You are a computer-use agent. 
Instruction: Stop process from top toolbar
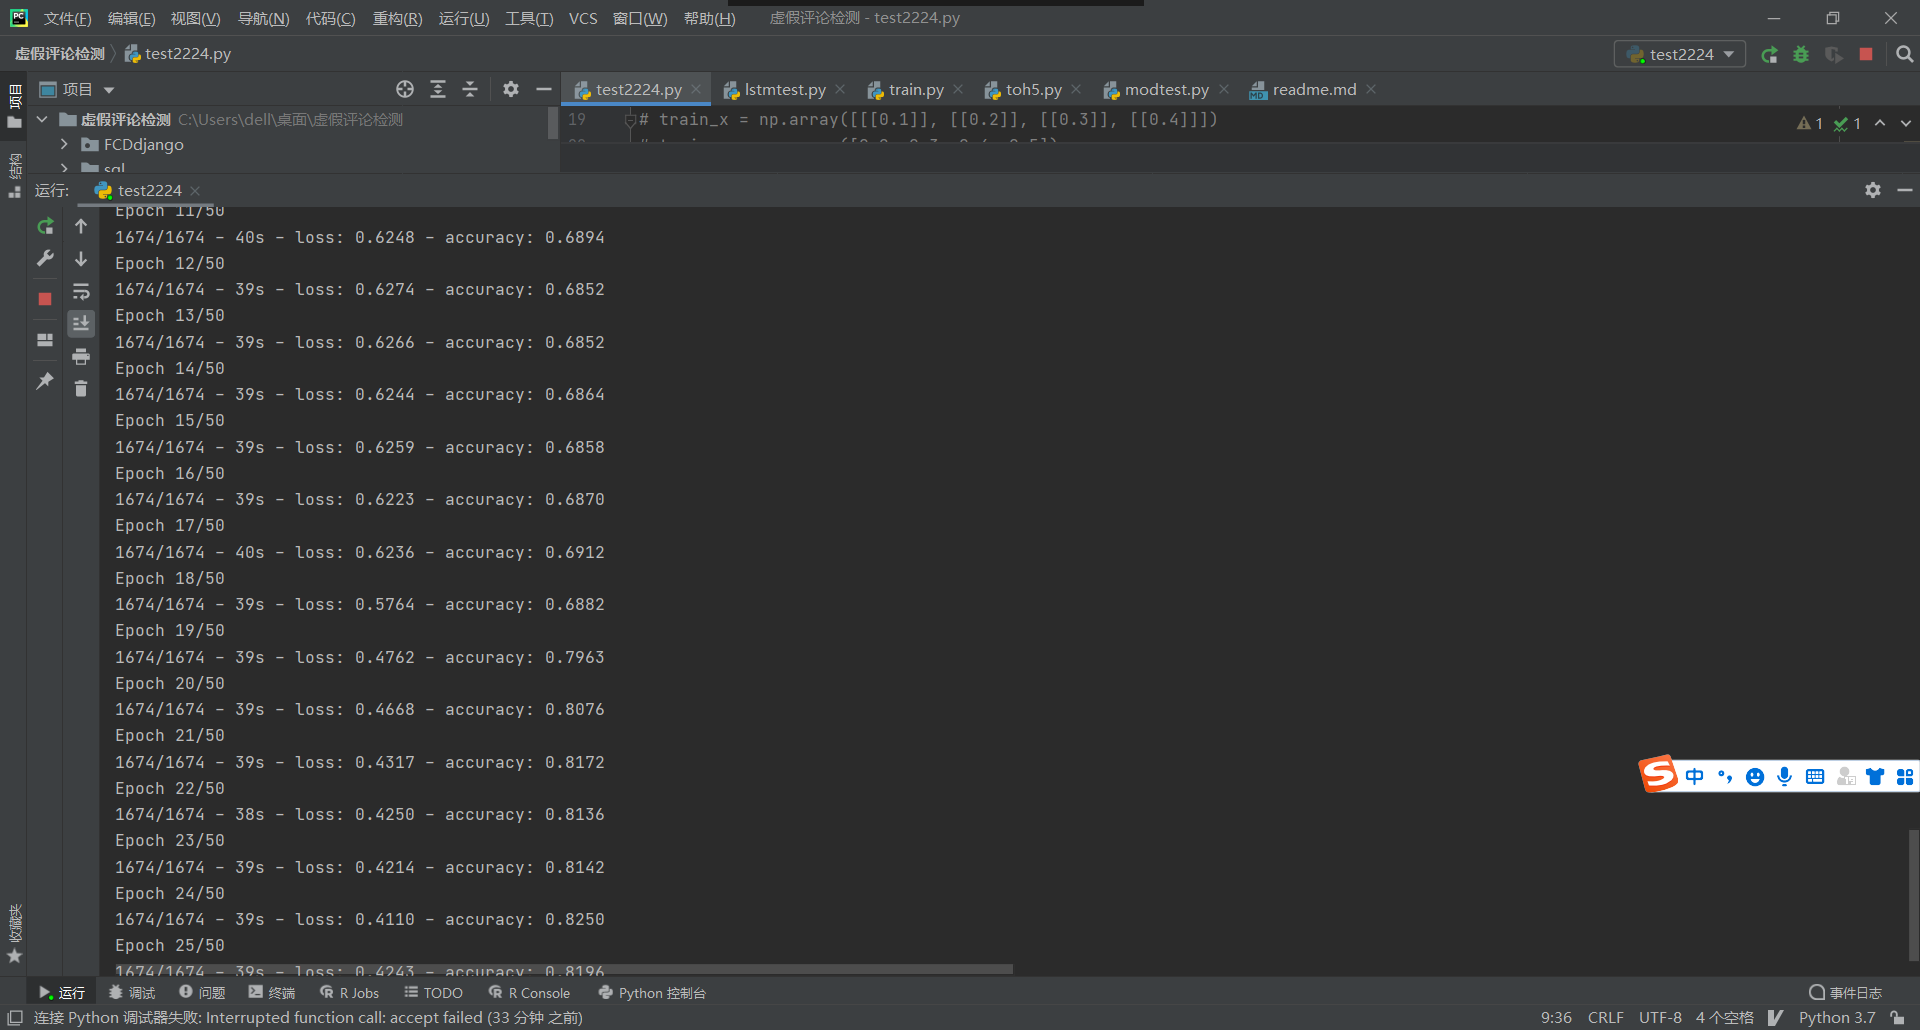tap(1866, 54)
